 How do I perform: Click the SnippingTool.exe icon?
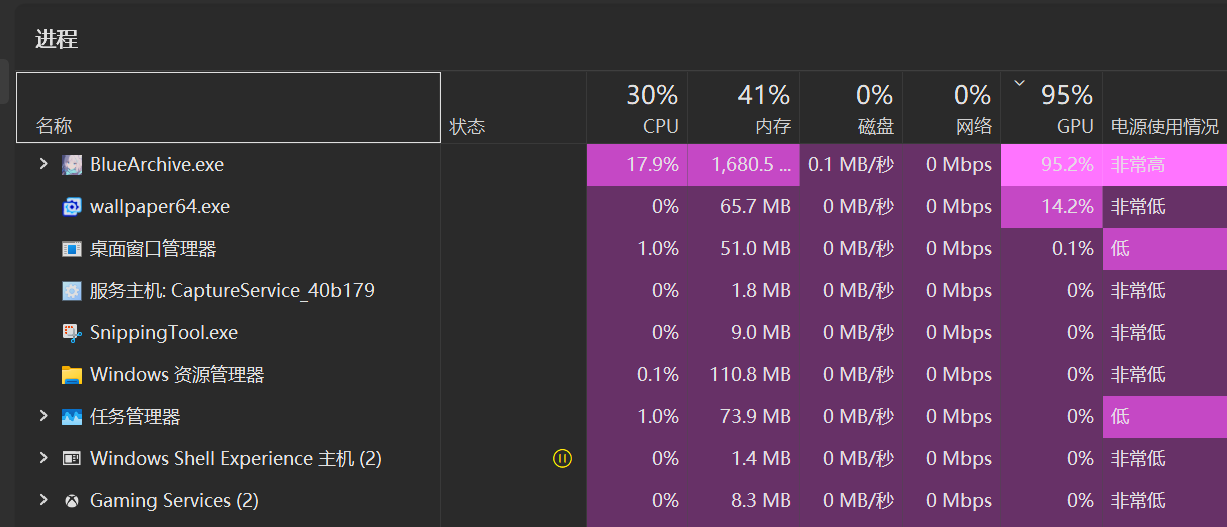pyautogui.click(x=72, y=333)
